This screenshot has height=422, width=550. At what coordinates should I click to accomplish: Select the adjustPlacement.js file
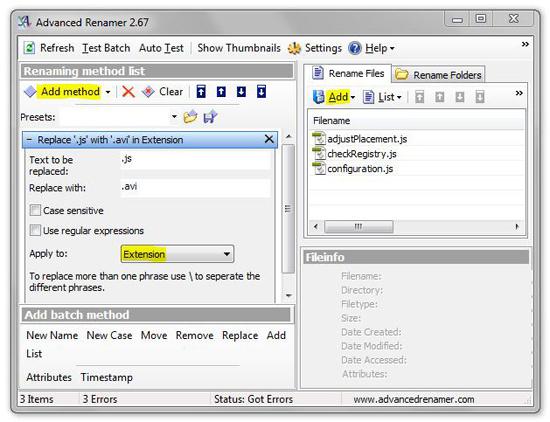click(x=367, y=139)
